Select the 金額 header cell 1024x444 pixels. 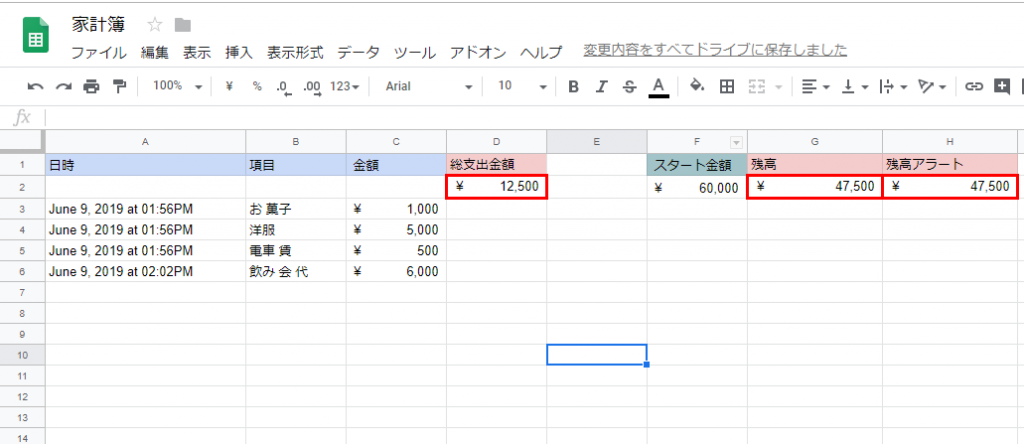(396, 165)
